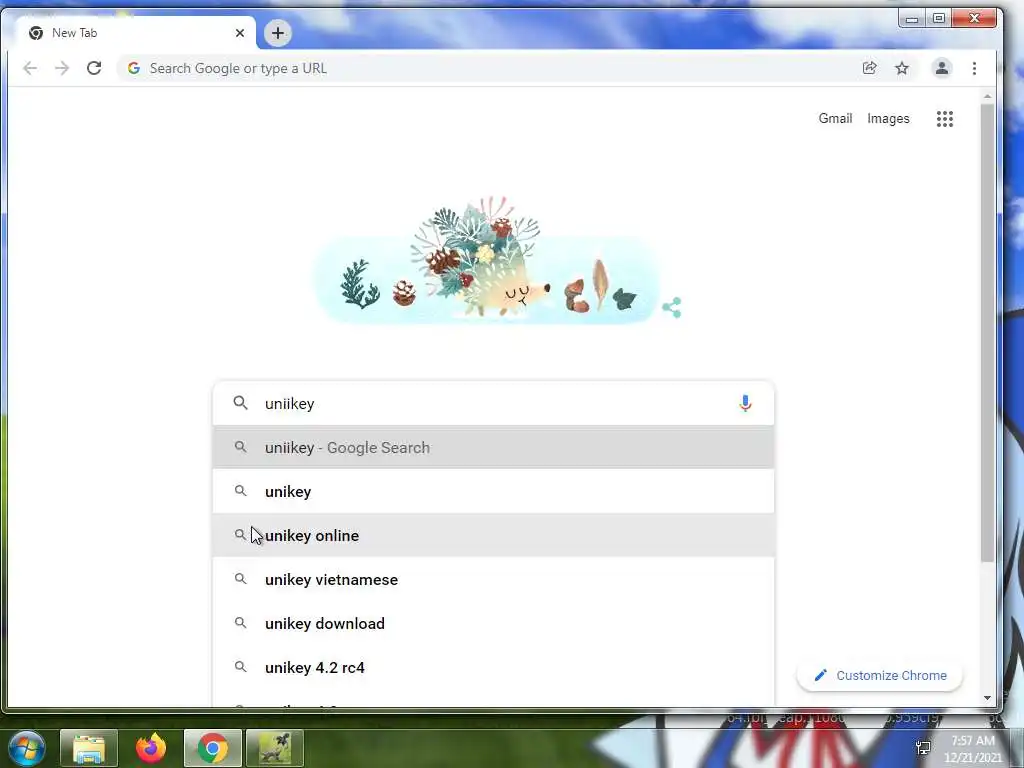Click the Google icon in address bar
The image size is (1024, 768).
(x=134, y=68)
